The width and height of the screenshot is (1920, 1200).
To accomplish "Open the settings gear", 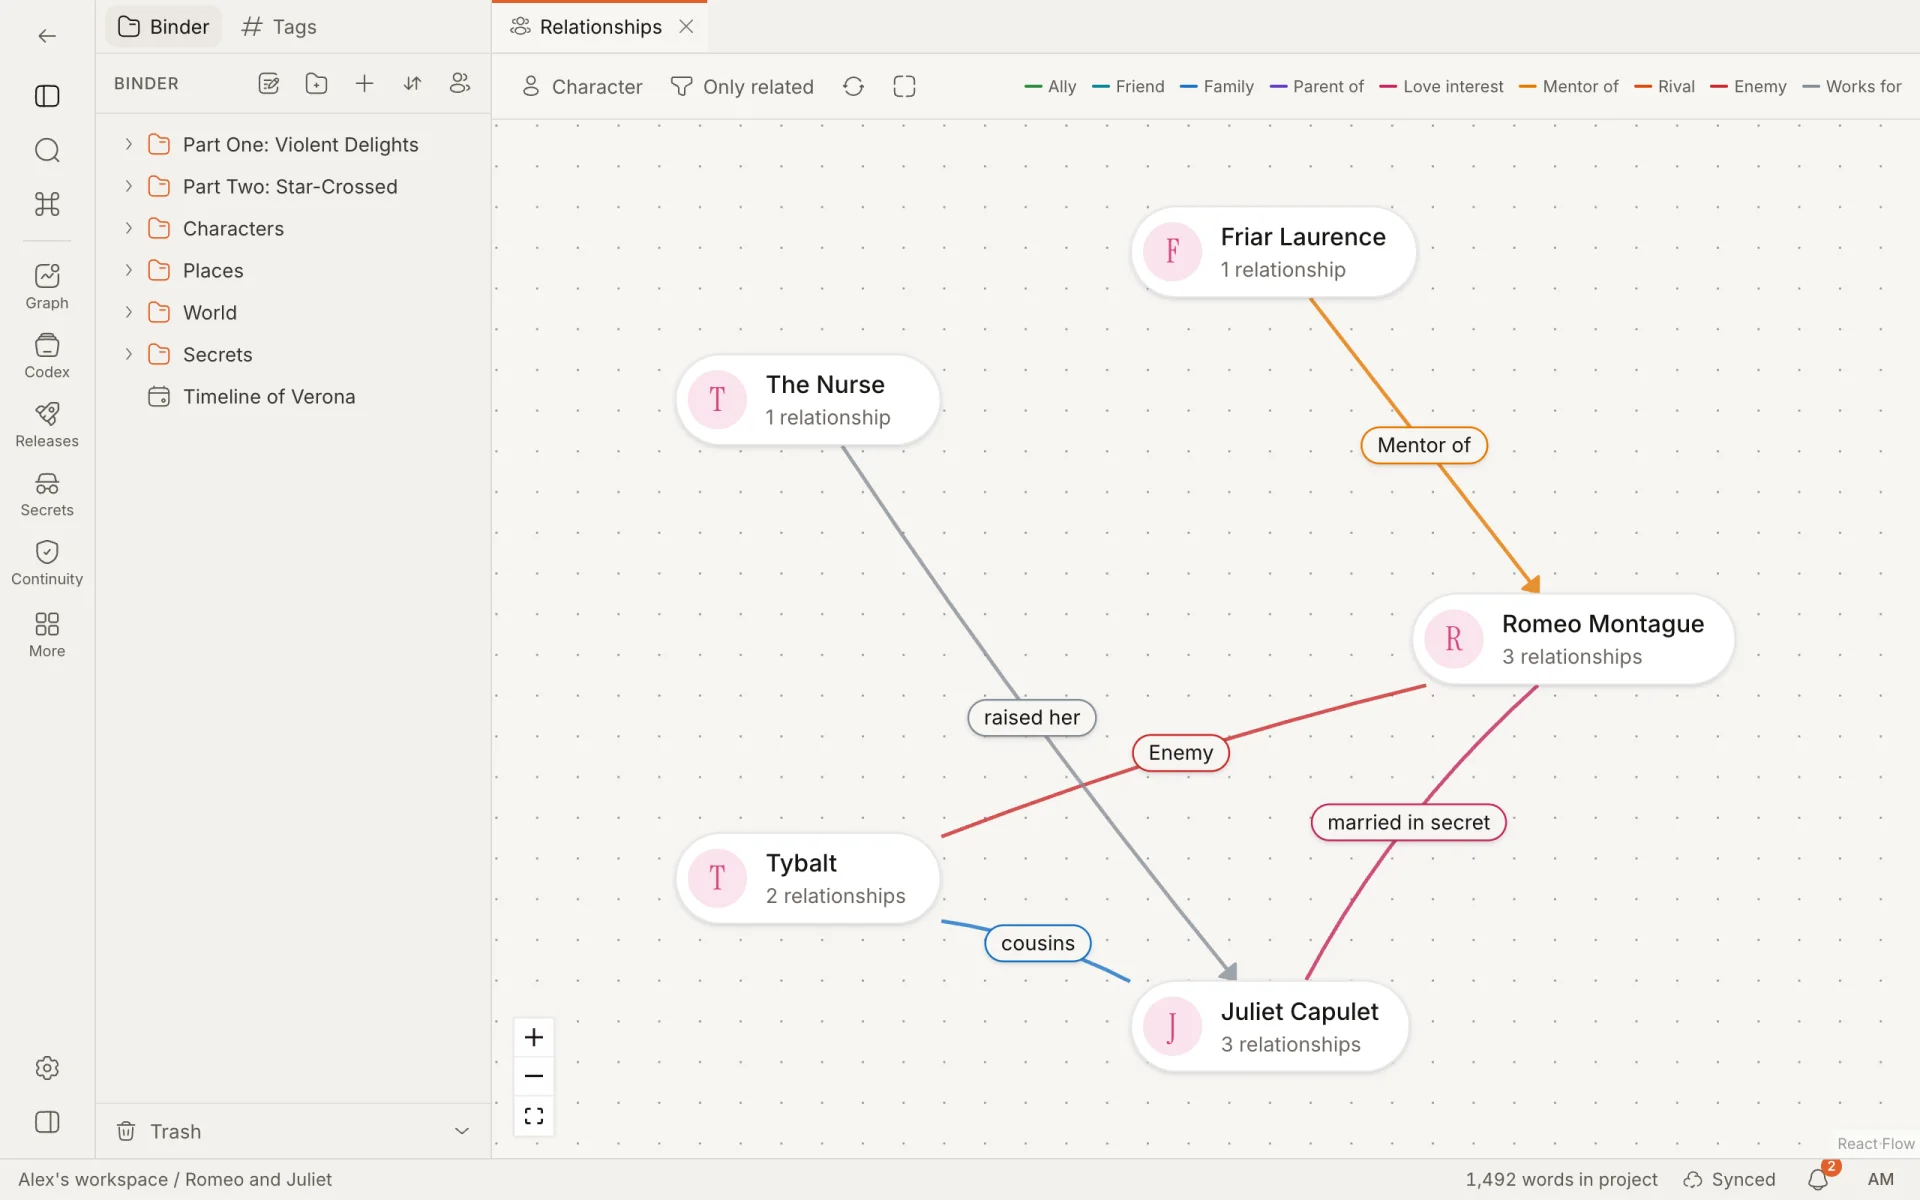I will (x=47, y=1068).
